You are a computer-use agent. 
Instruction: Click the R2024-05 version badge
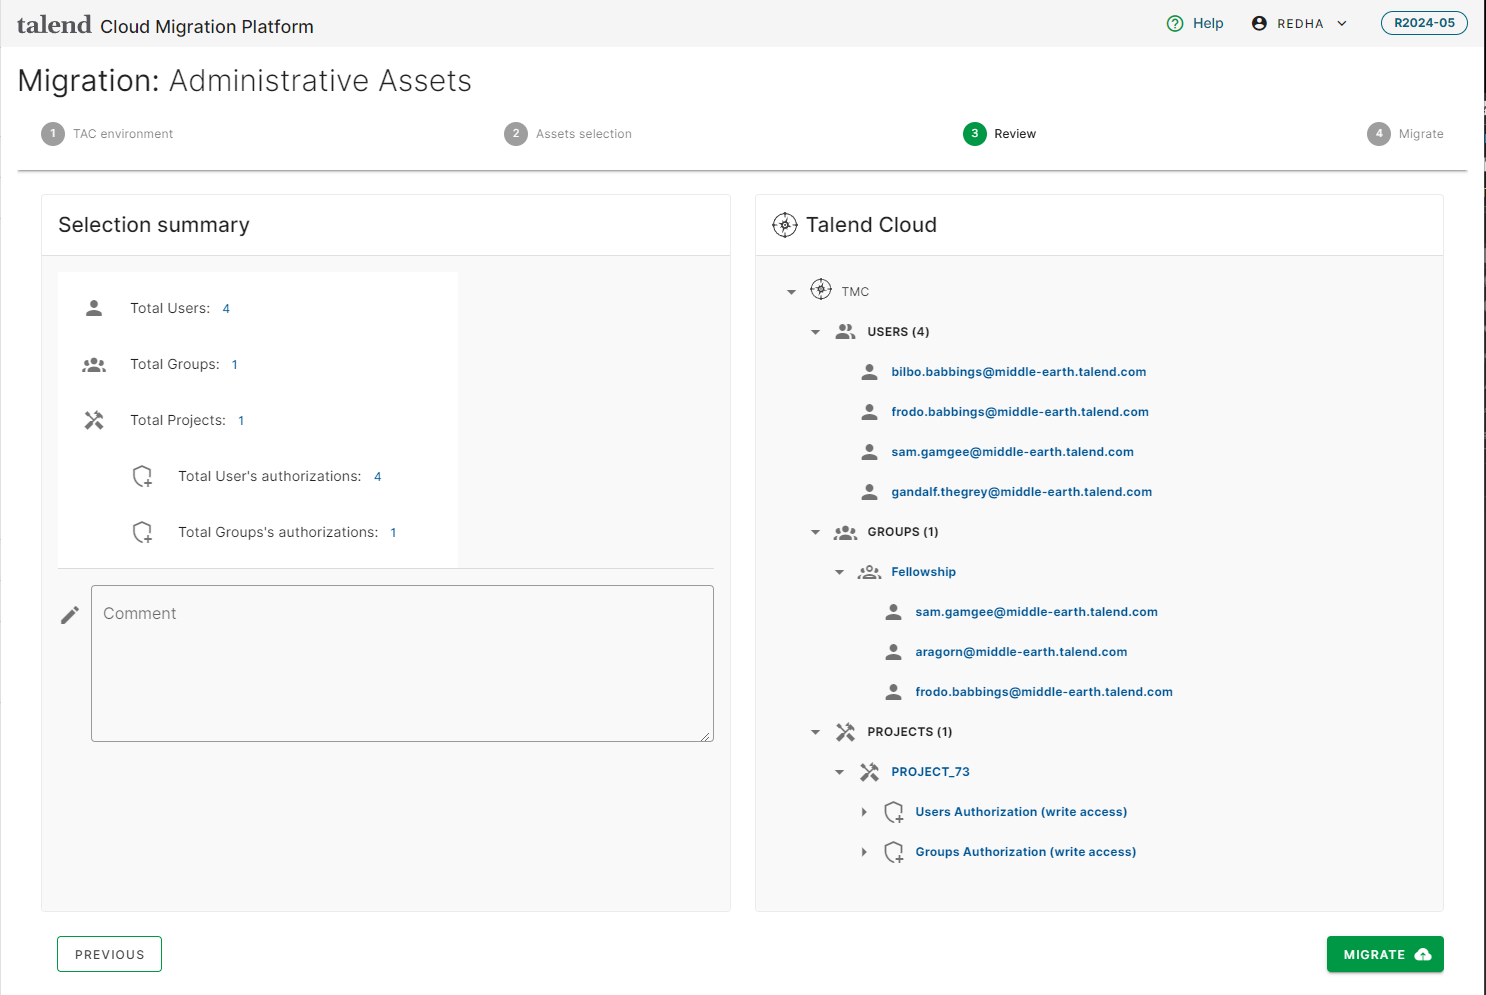tap(1424, 23)
